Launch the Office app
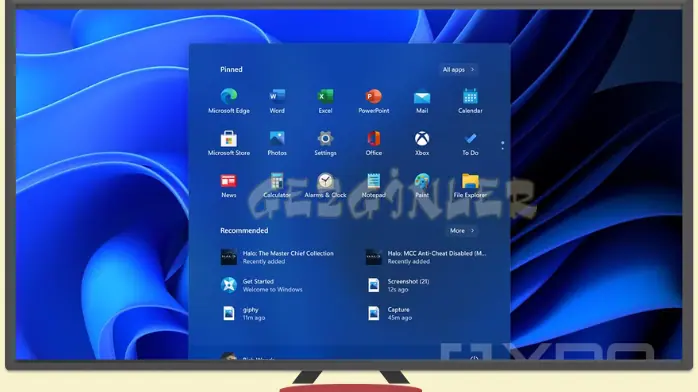This screenshot has width=698, height=392. click(373, 143)
